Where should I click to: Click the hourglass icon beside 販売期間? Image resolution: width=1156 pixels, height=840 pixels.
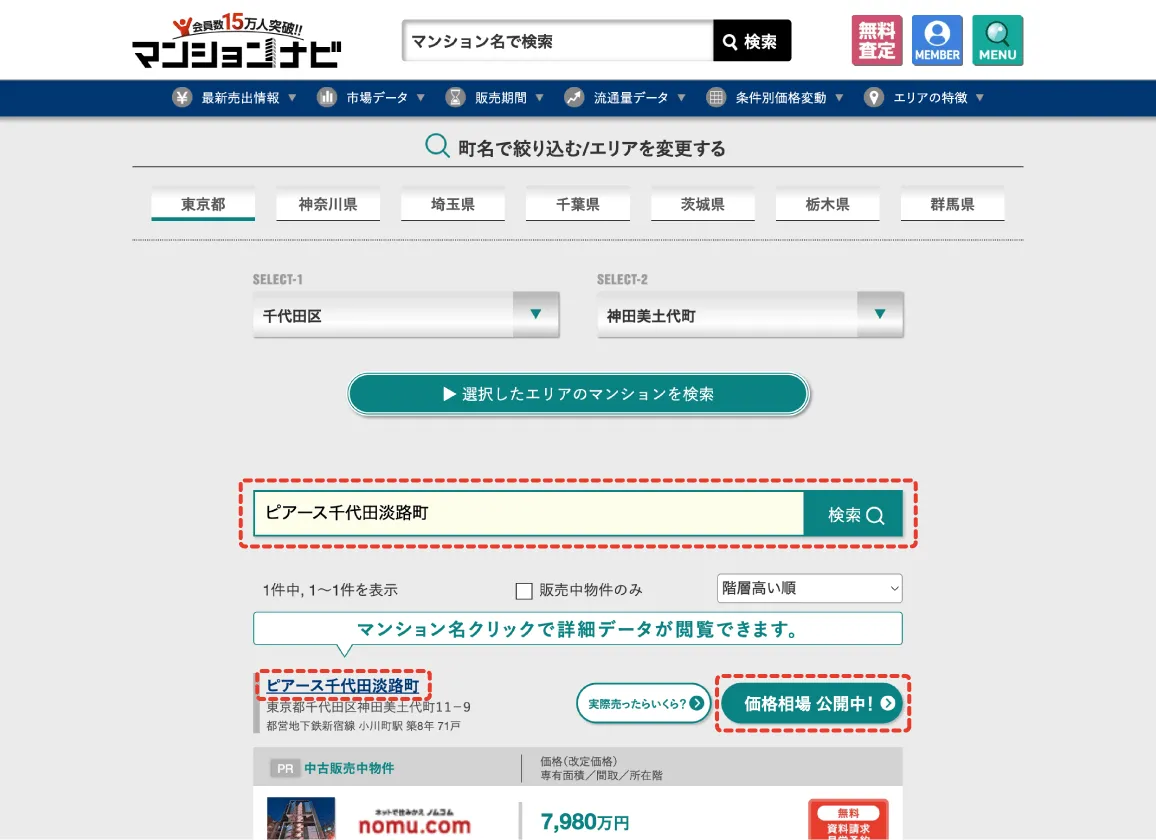click(455, 98)
